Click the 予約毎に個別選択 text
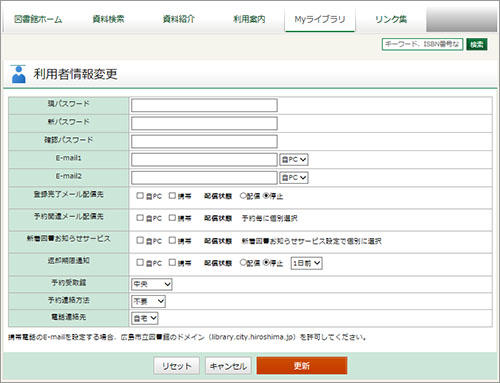Image resolution: width=500 pixels, height=383 pixels. pyautogui.click(x=269, y=218)
